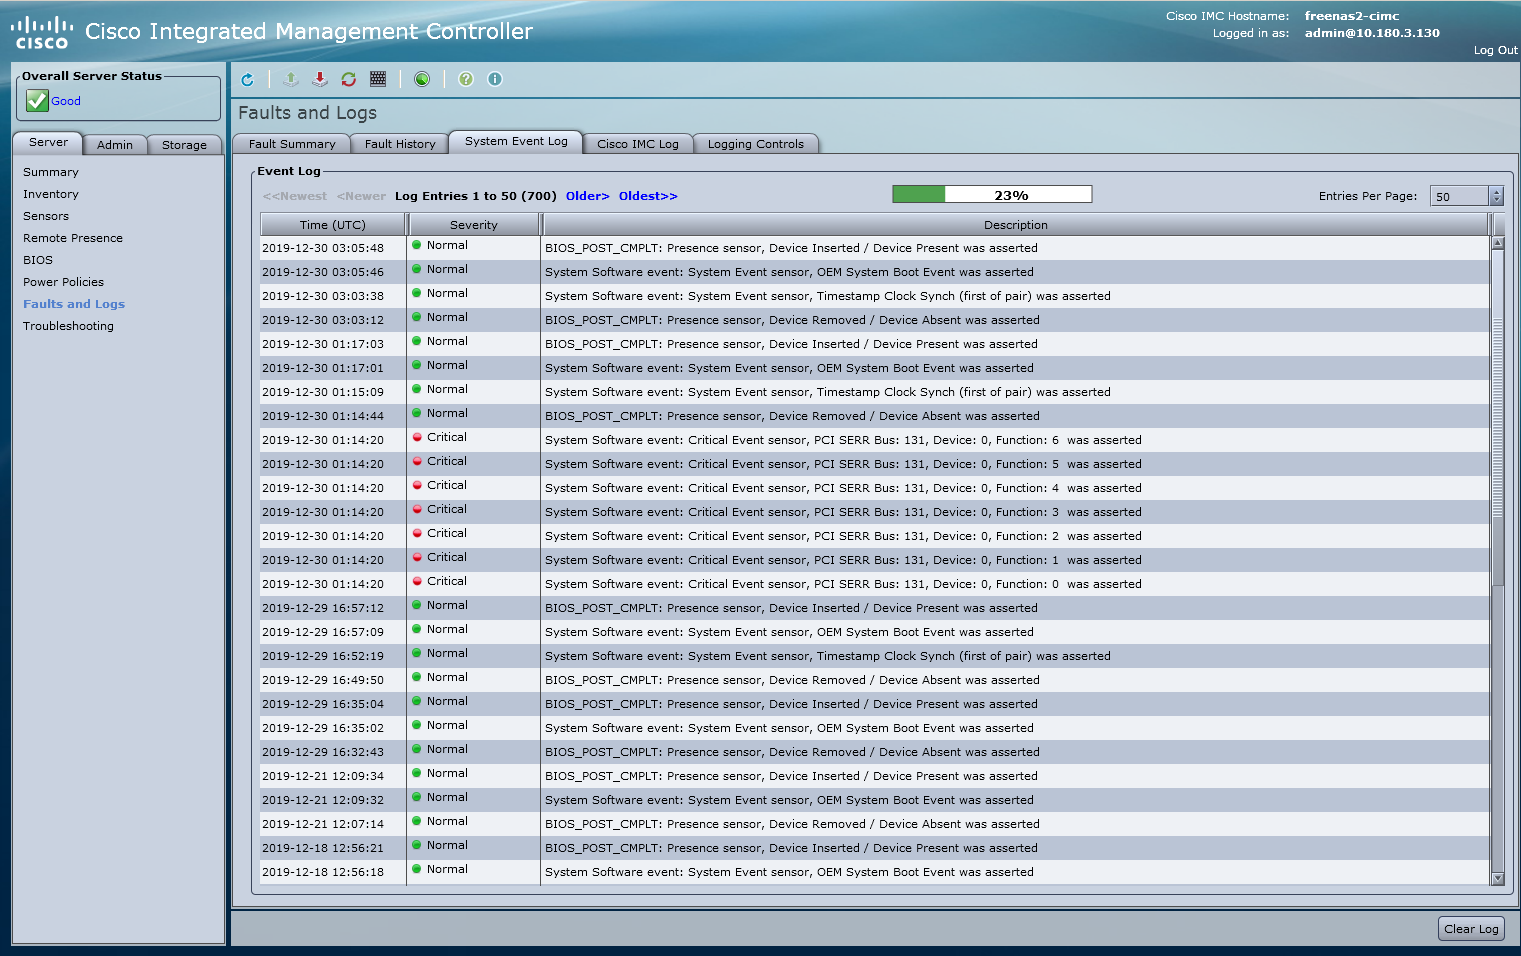The height and width of the screenshot is (956, 1521).
Task: Click the Power On Server icon
Action: tap(291, 79)
